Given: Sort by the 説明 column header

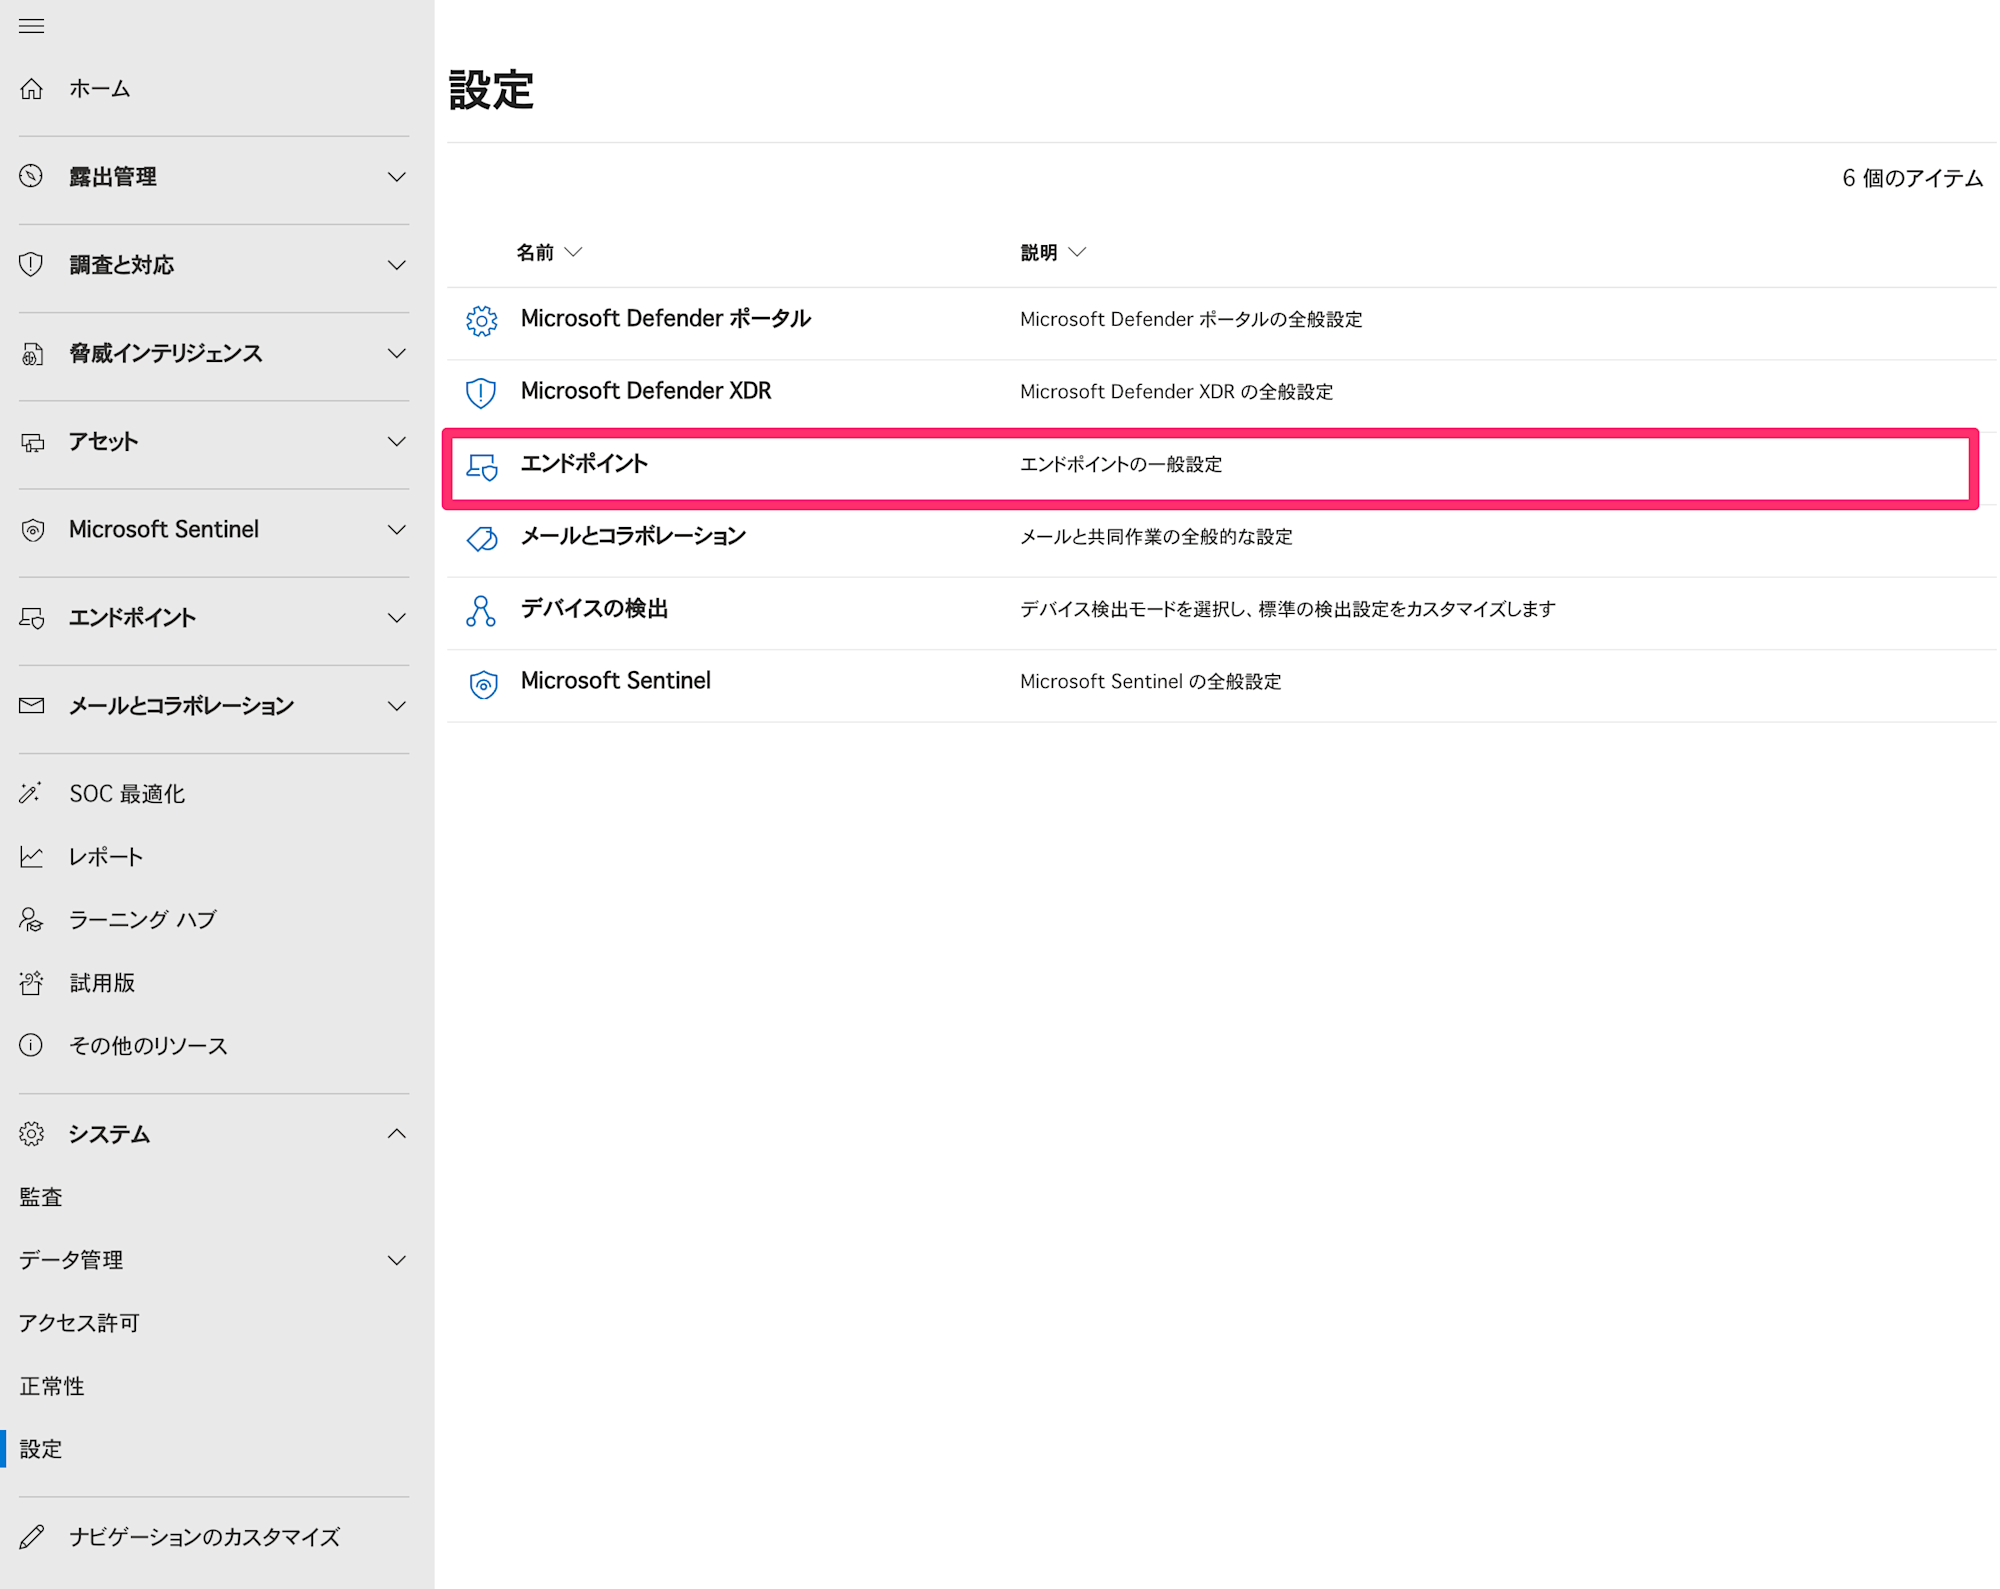Looking at the screenshot, I should tap(1052, 252).
